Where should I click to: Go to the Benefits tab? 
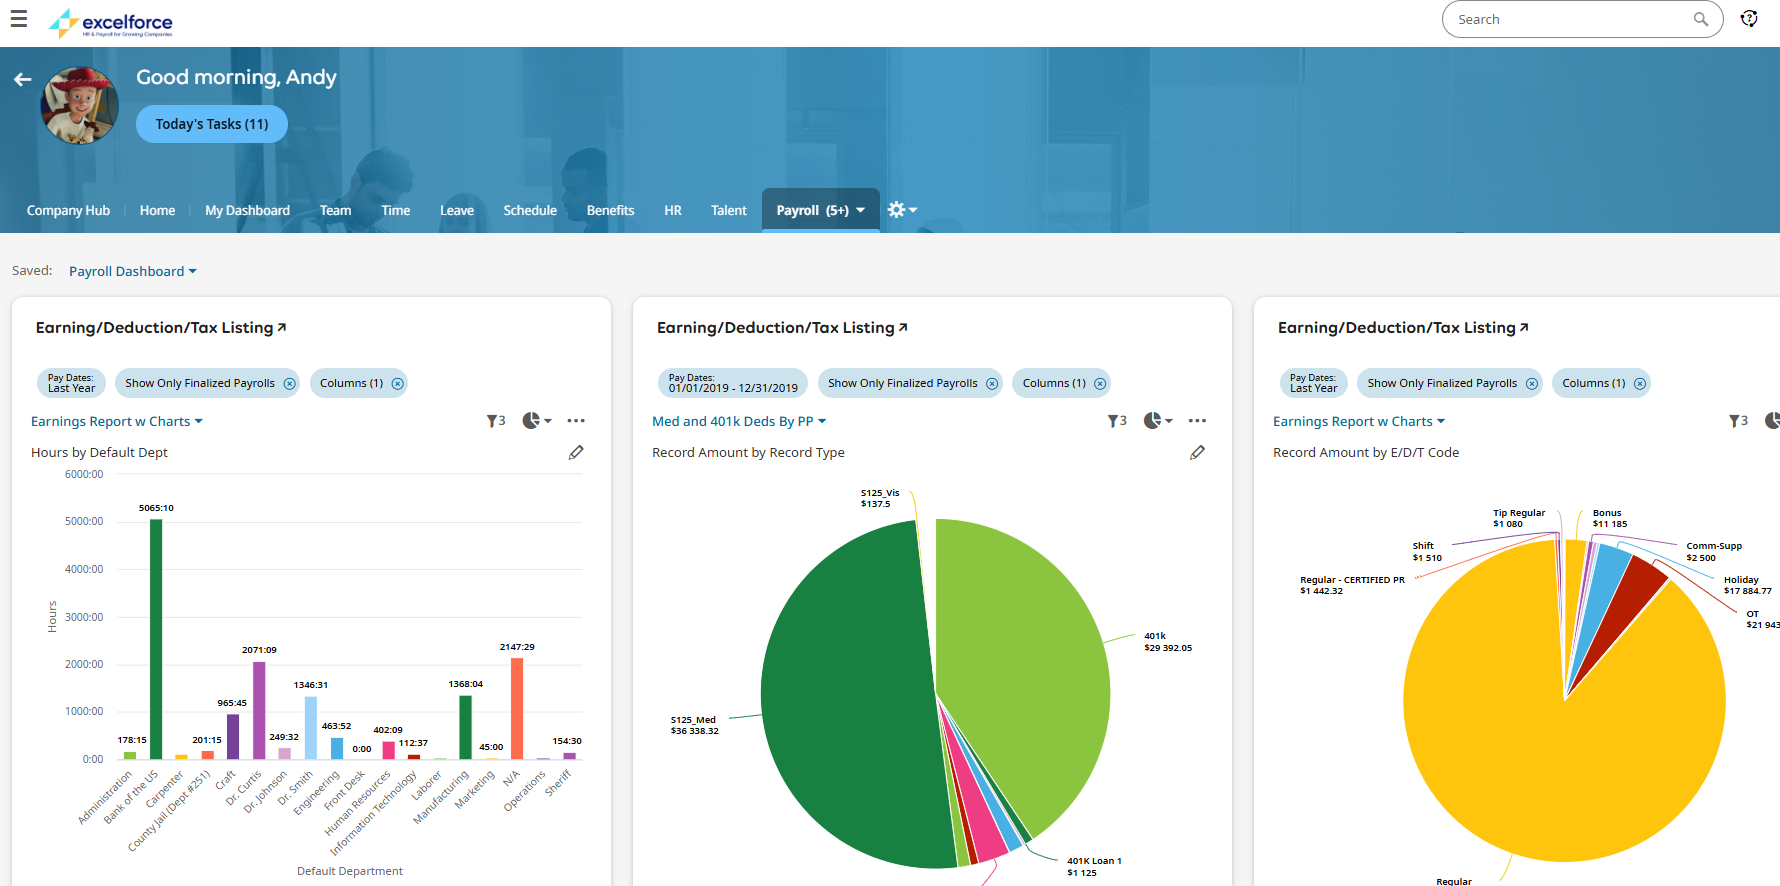[610, 210]
